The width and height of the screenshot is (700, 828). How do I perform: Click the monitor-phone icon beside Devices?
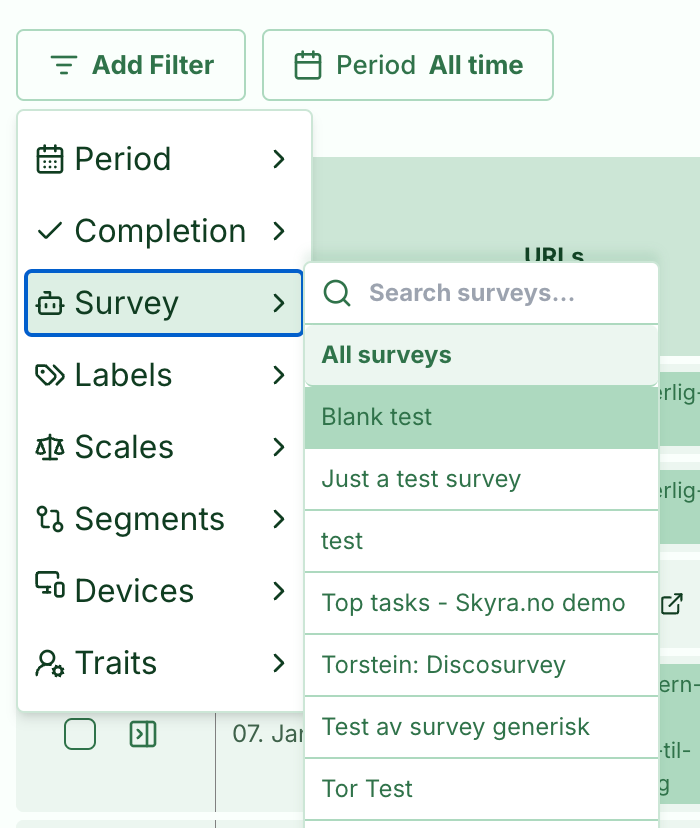pyautogui.click(x=50, y=585)
